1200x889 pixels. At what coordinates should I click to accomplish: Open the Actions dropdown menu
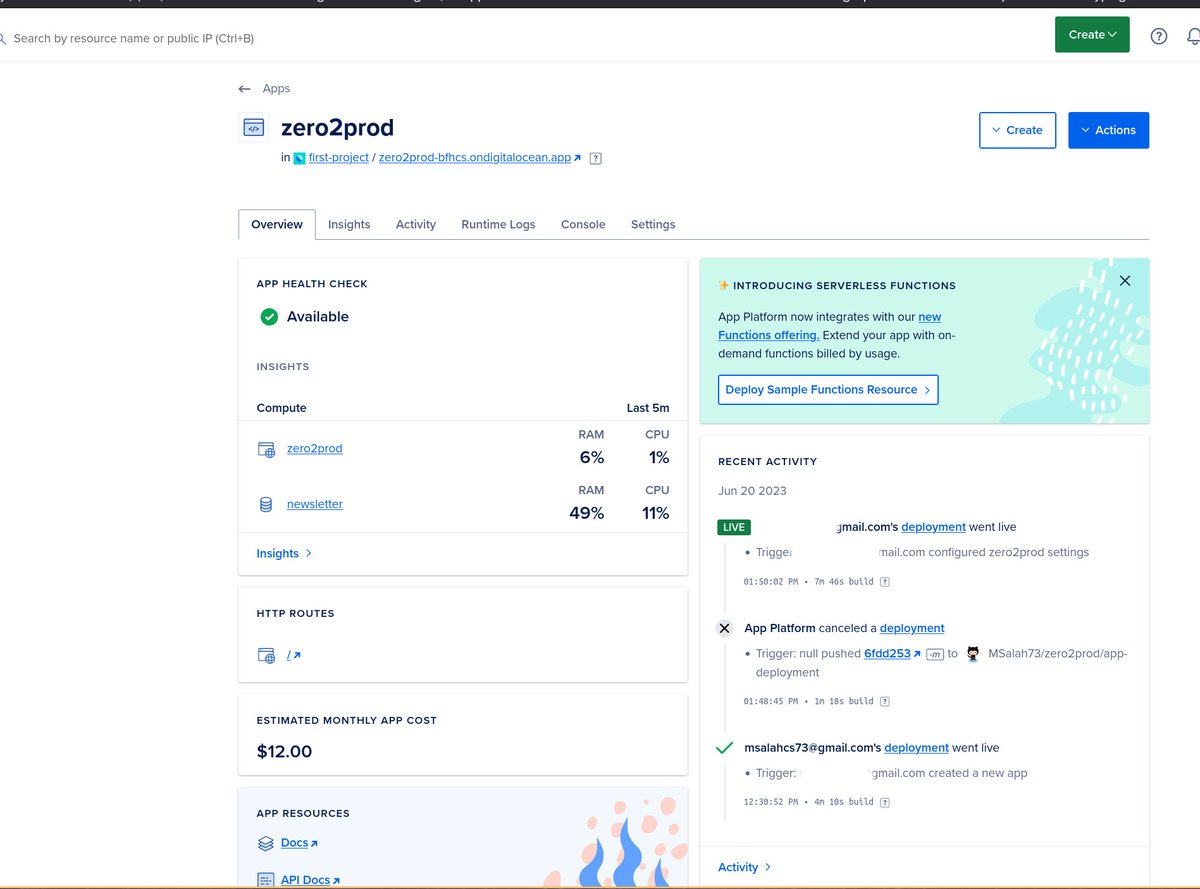pos(1108,130)
